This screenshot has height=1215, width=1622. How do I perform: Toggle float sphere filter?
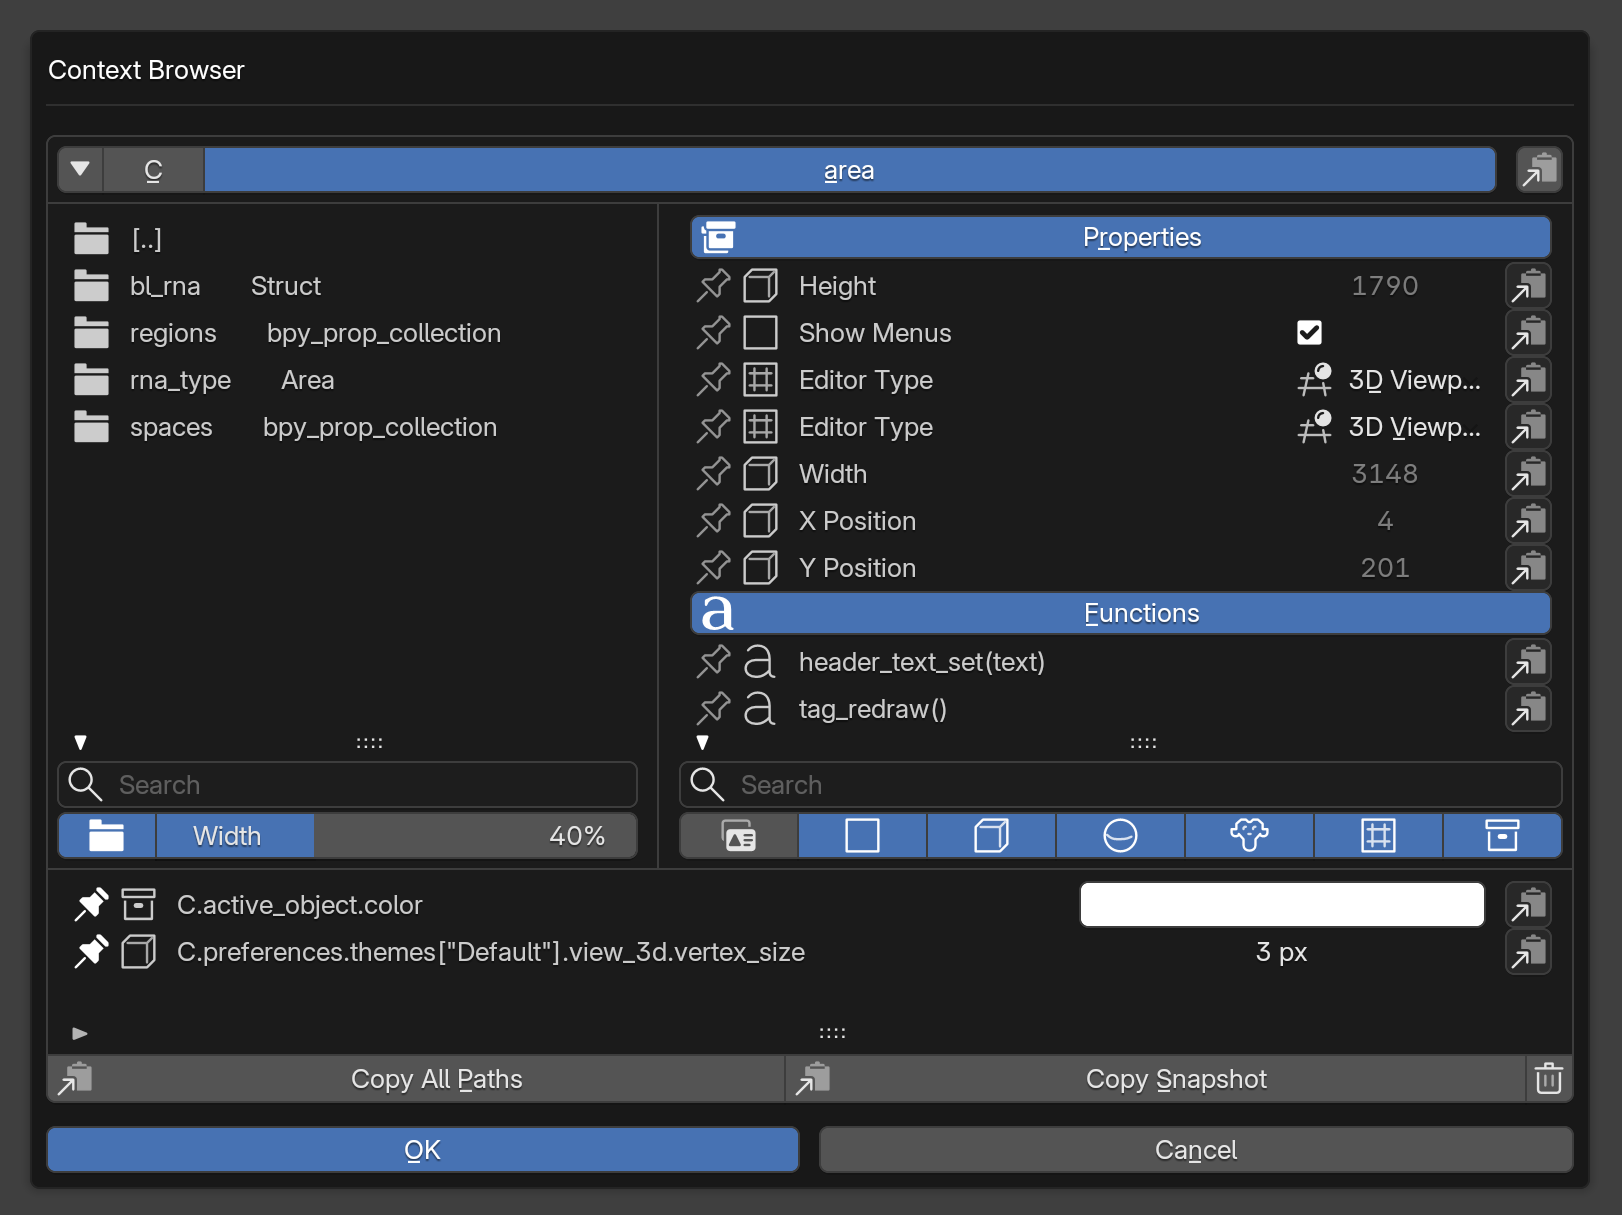point(1120,836)
